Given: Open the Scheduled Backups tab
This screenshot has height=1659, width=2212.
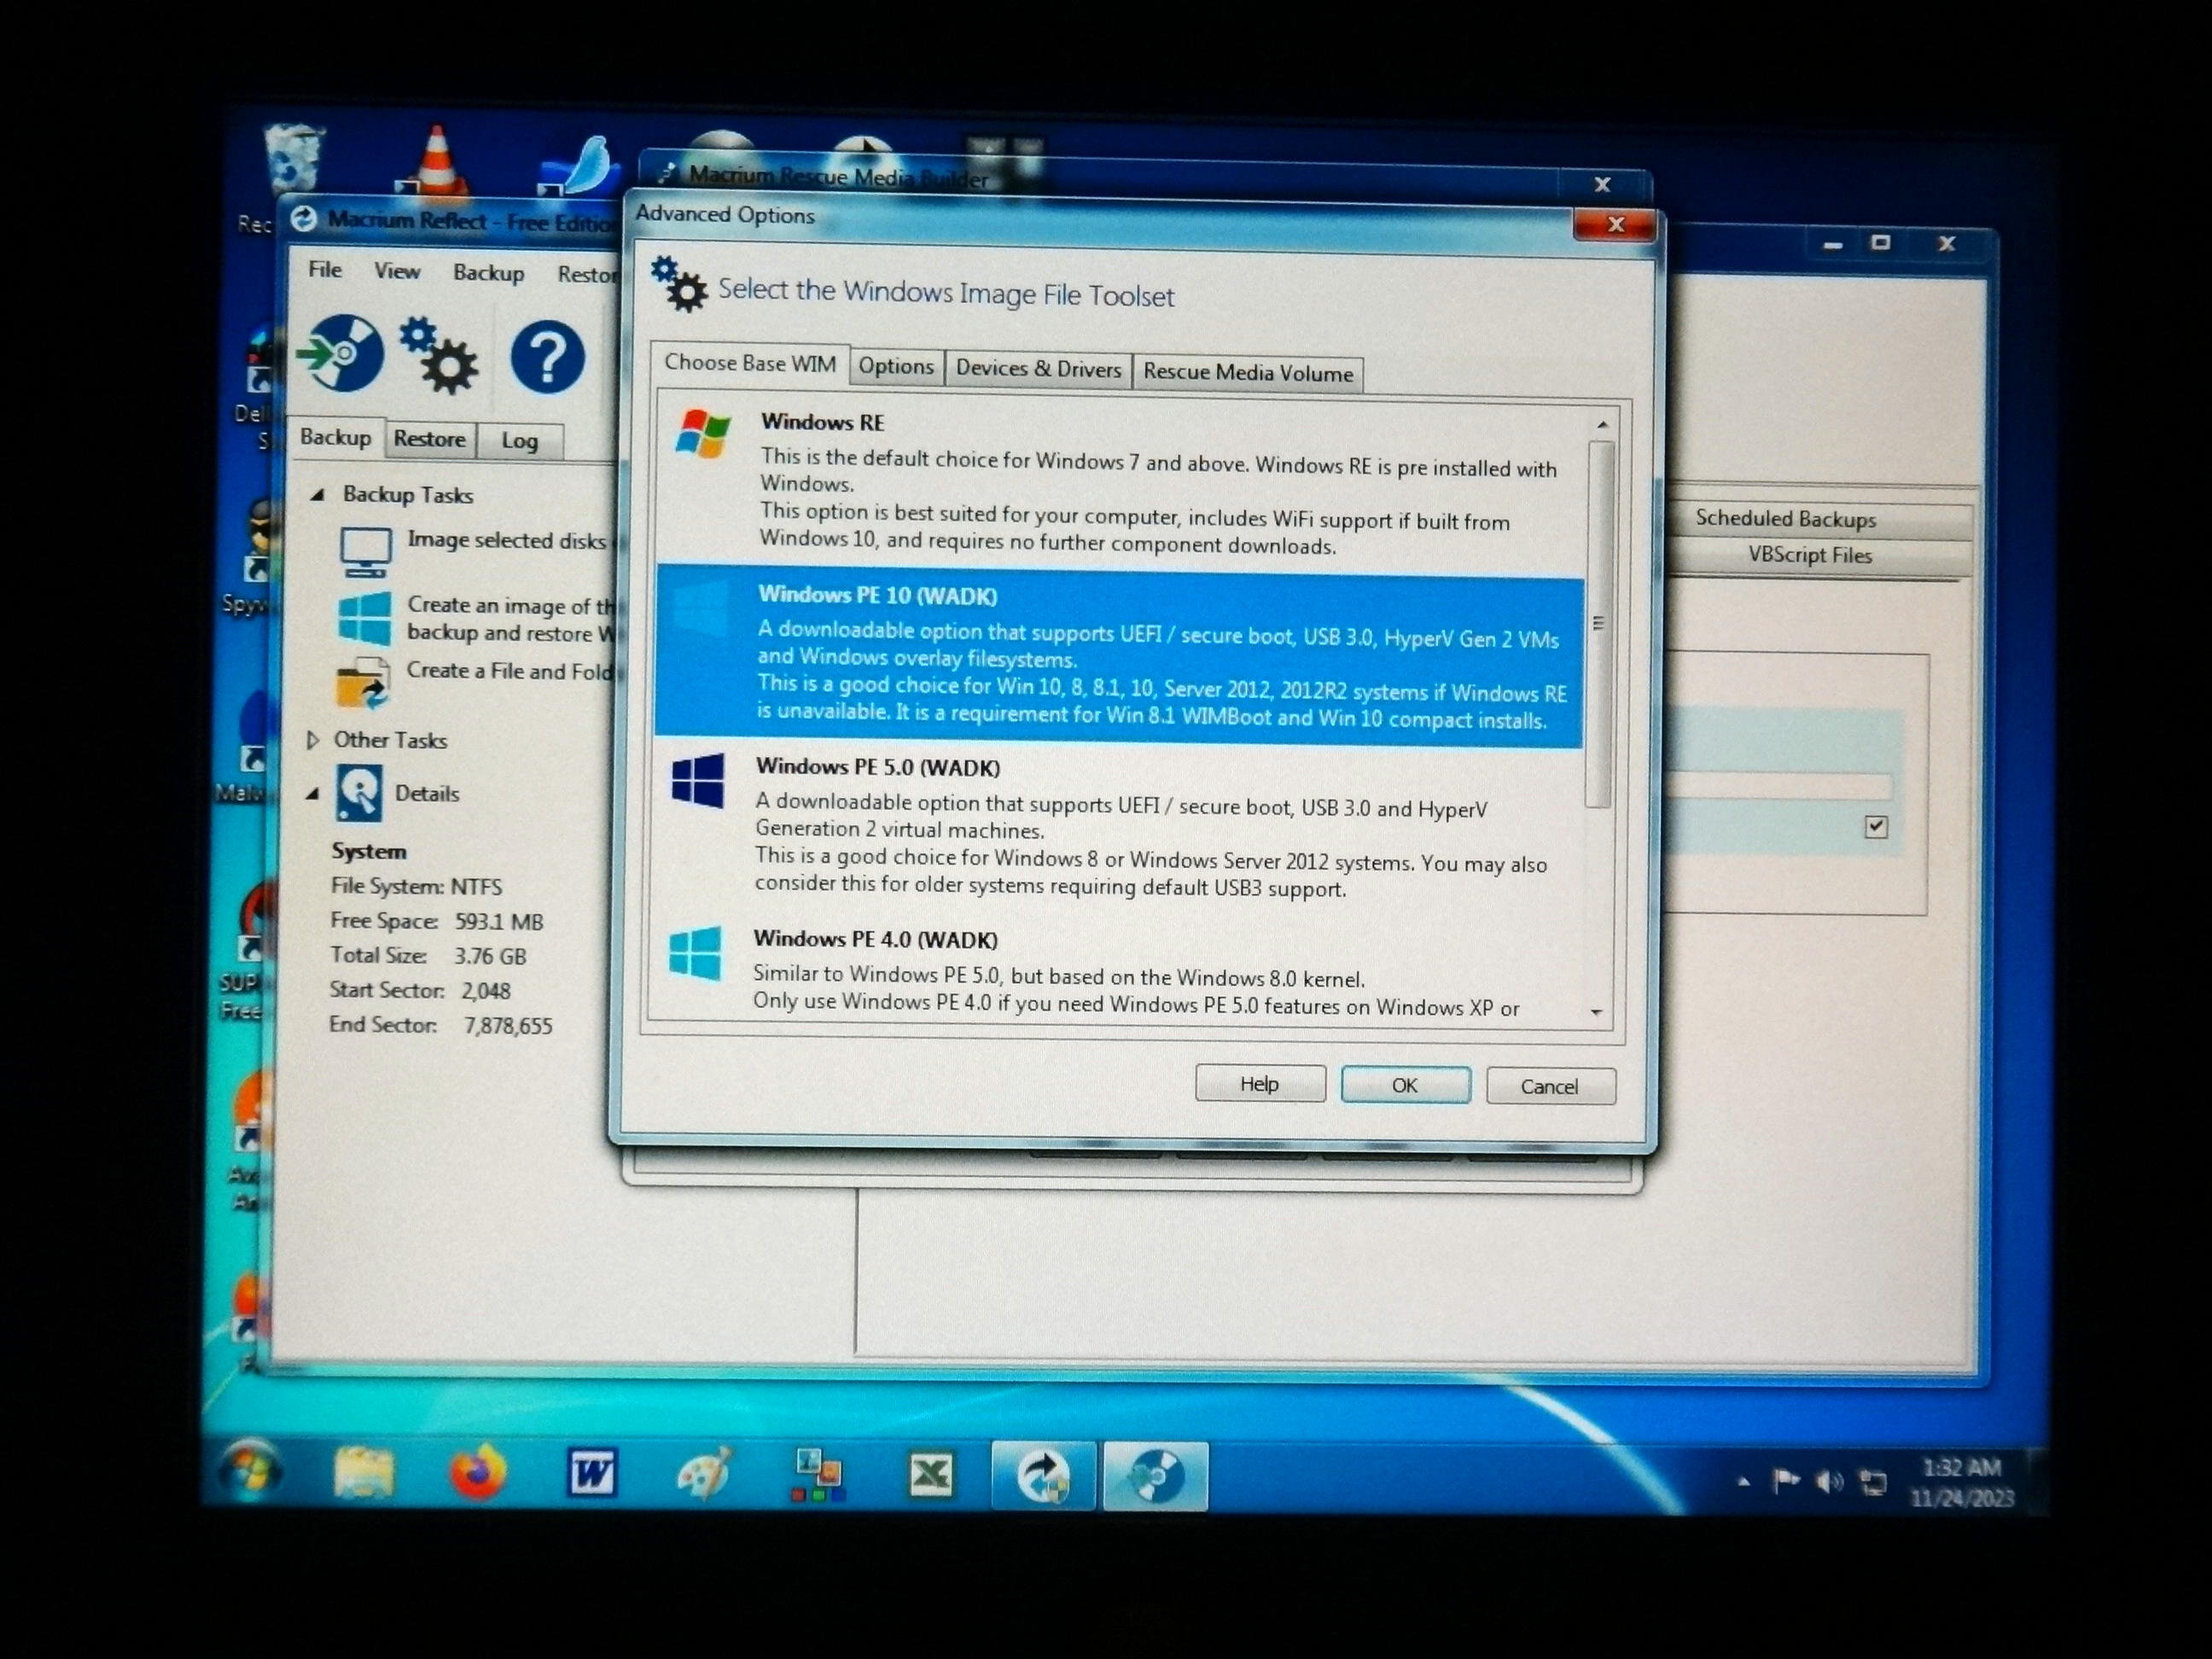Looking at the screenshot, I should click(1786, 519).
